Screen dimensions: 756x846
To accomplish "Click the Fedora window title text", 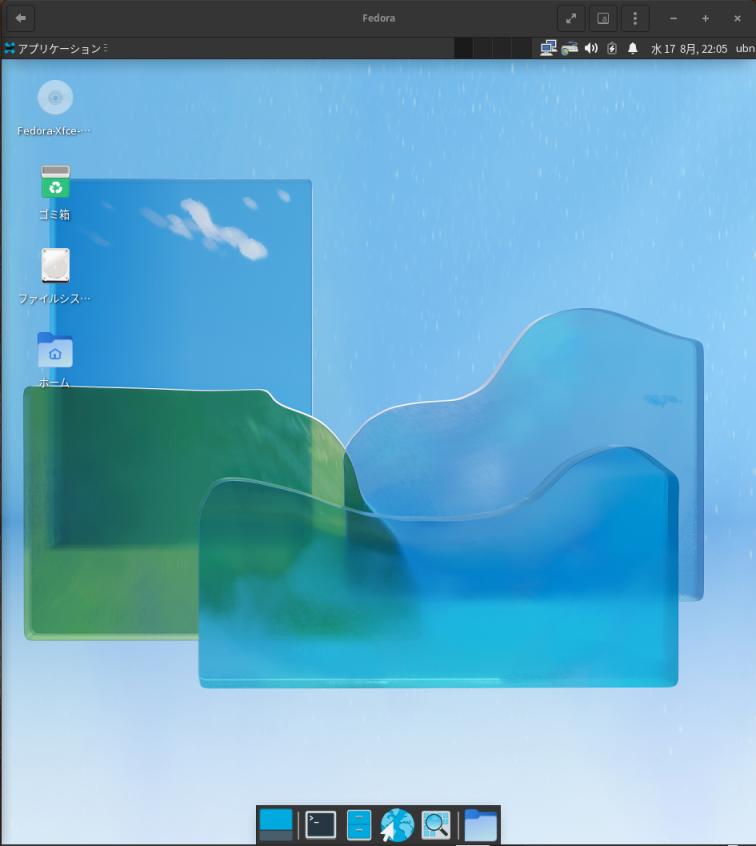I will click(378, 18).
